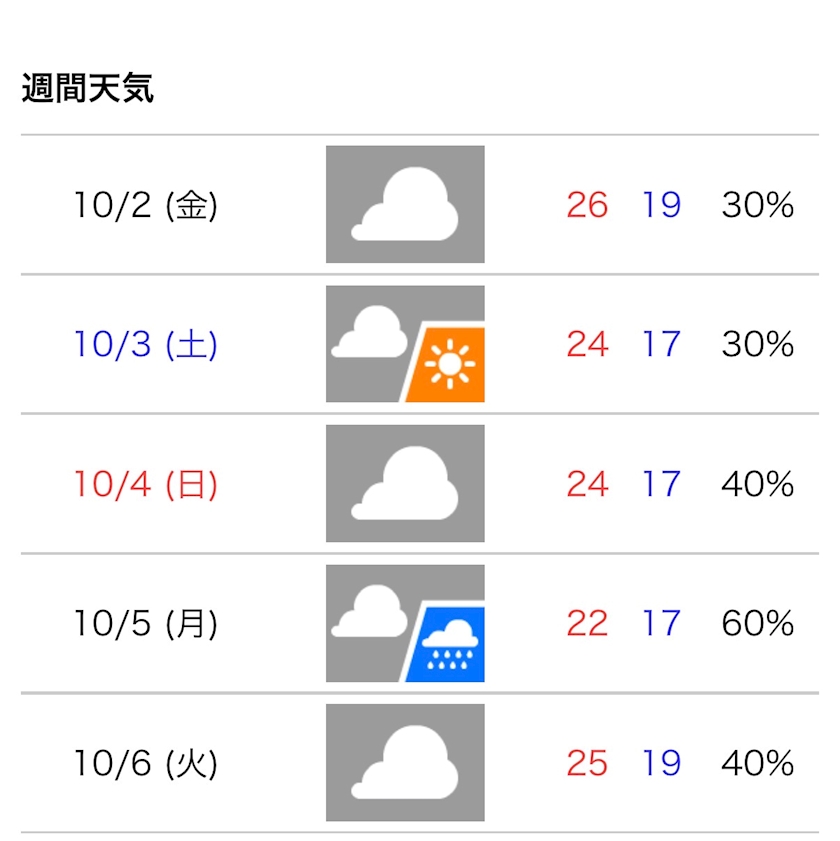
Task: Click the 30% rain chance on 10/3
Action: (757, 344)
